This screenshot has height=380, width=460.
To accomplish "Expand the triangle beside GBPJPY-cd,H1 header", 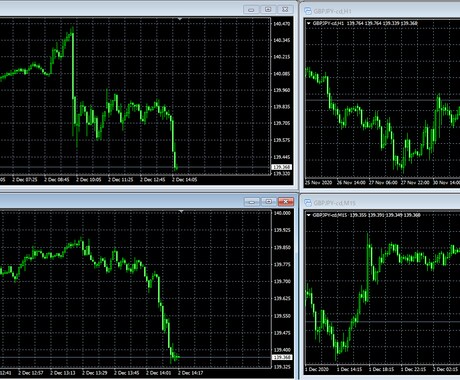I will 309,23.
